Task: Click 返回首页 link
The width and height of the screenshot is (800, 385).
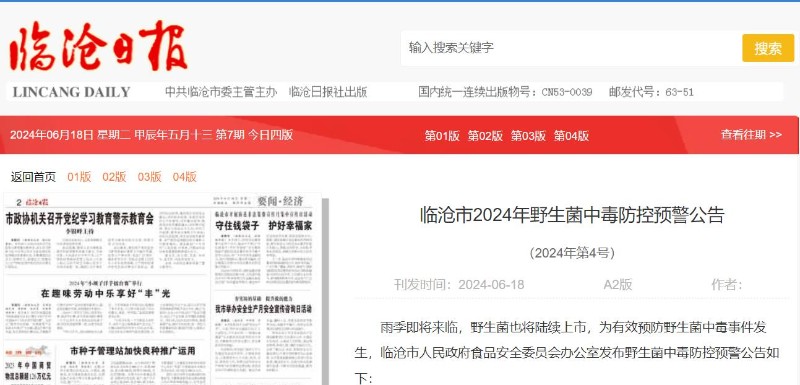Action: [x=34, y=177]
